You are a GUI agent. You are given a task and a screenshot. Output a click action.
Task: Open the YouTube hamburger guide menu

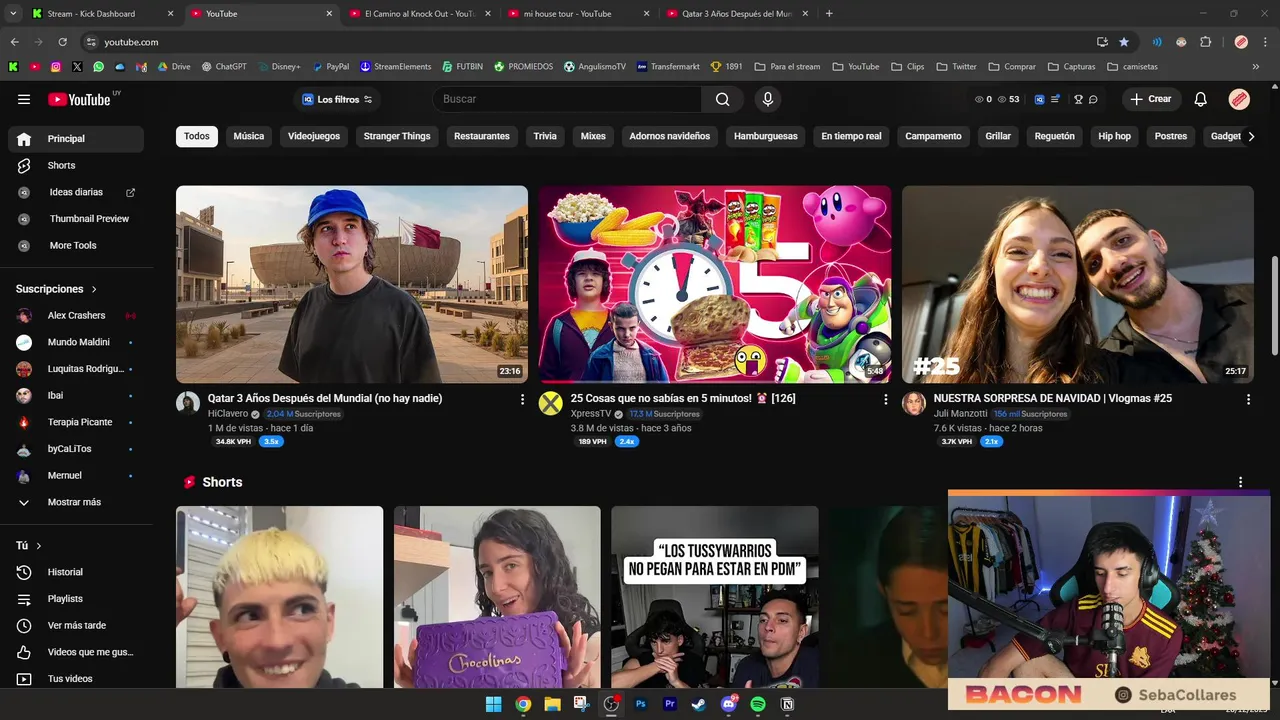[24, 99]
